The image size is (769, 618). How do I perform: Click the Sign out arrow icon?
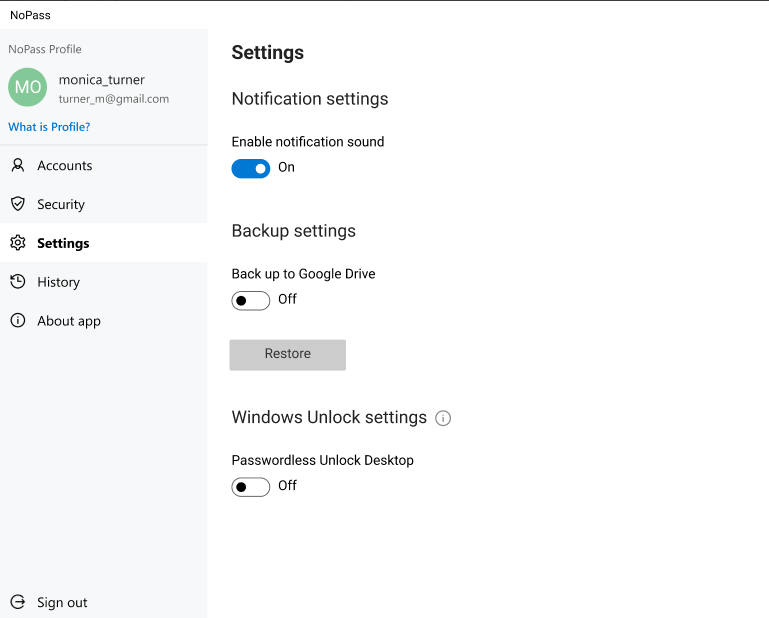(x=18, y=602)
